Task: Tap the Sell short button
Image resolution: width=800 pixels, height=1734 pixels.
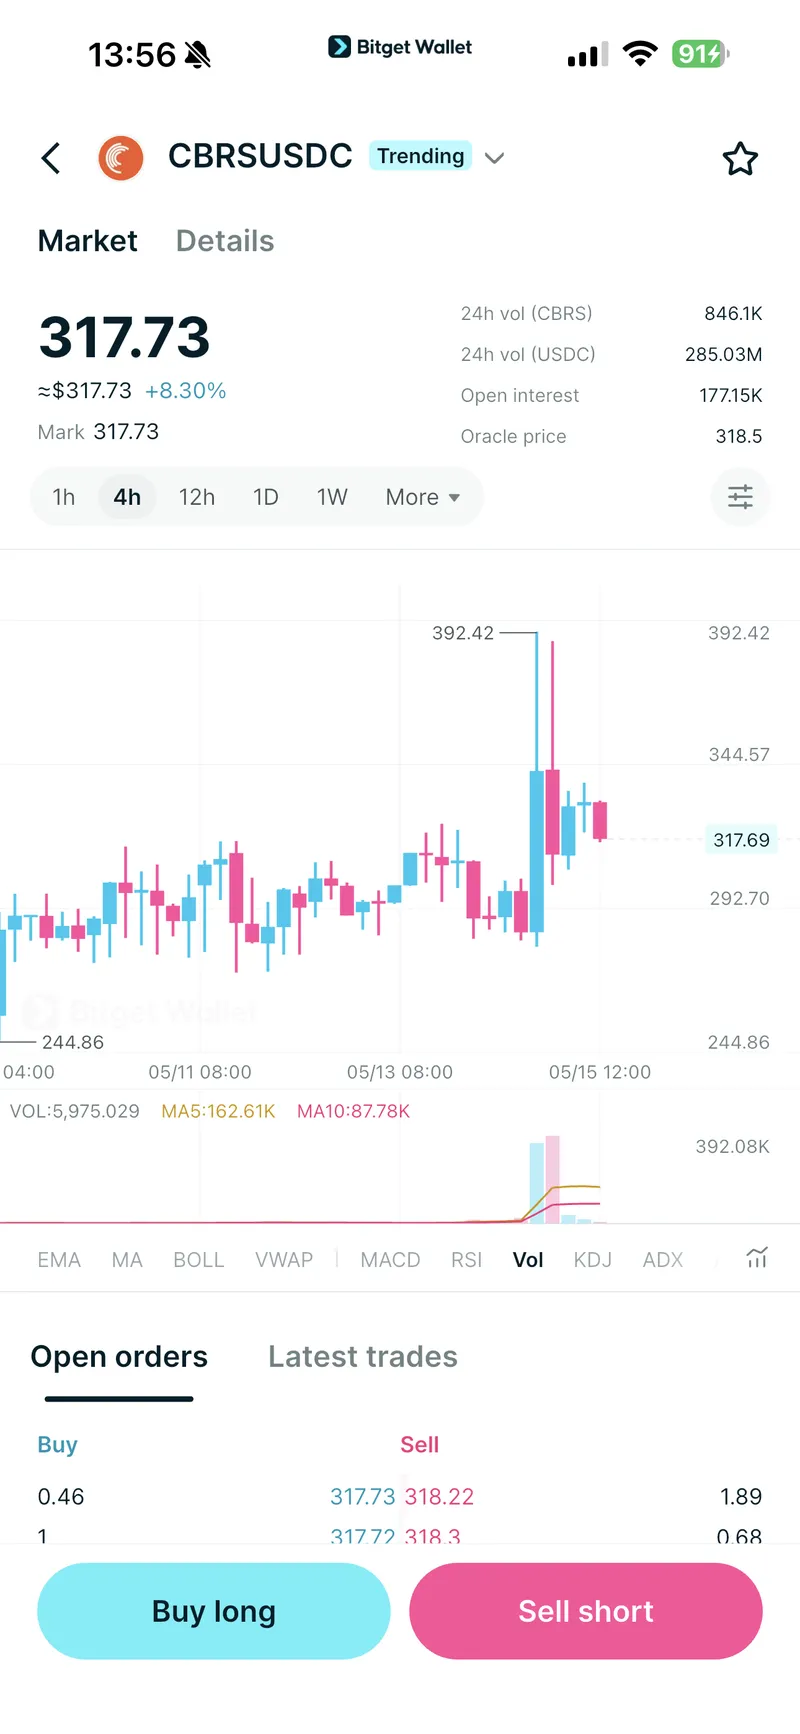Action: click(586, 1611)
